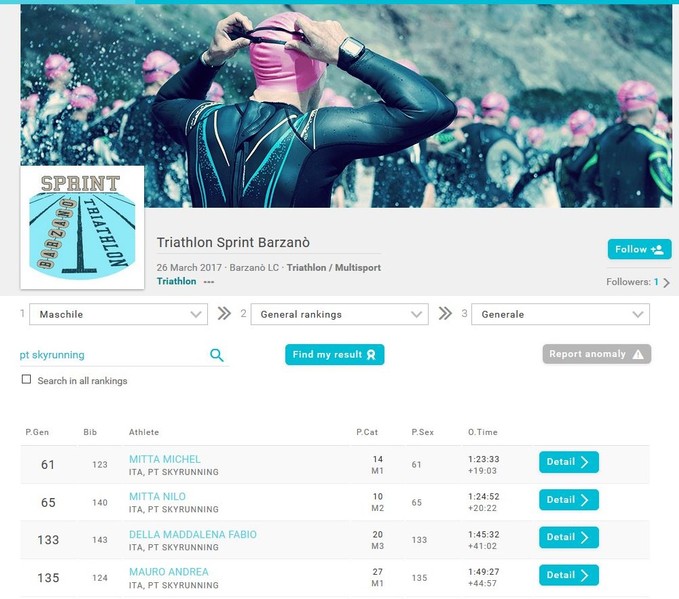
Task: Click time 1:23:33 in Michel row
Action: (483, 459)
